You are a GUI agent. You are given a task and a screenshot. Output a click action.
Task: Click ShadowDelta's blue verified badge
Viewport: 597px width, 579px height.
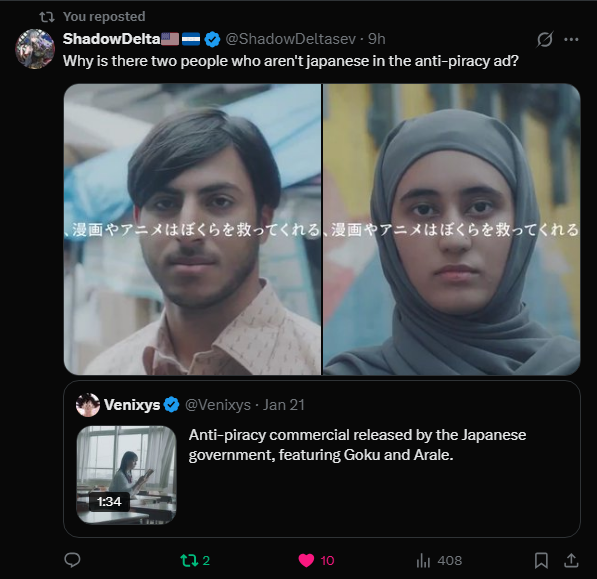212,39
